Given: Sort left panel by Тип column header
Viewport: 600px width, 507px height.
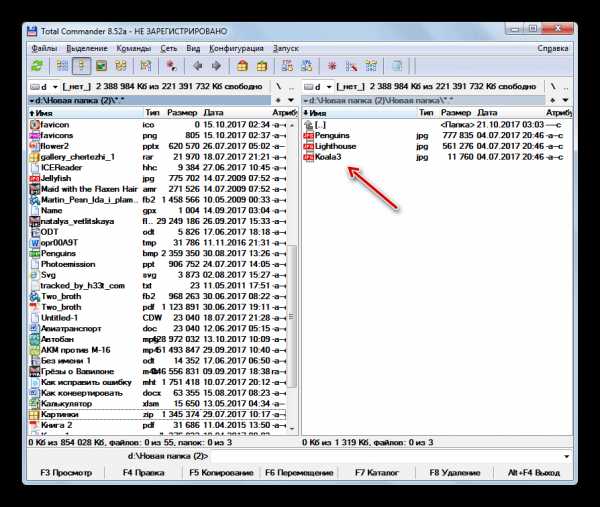Looking at the screenshot, I should 153,113.
